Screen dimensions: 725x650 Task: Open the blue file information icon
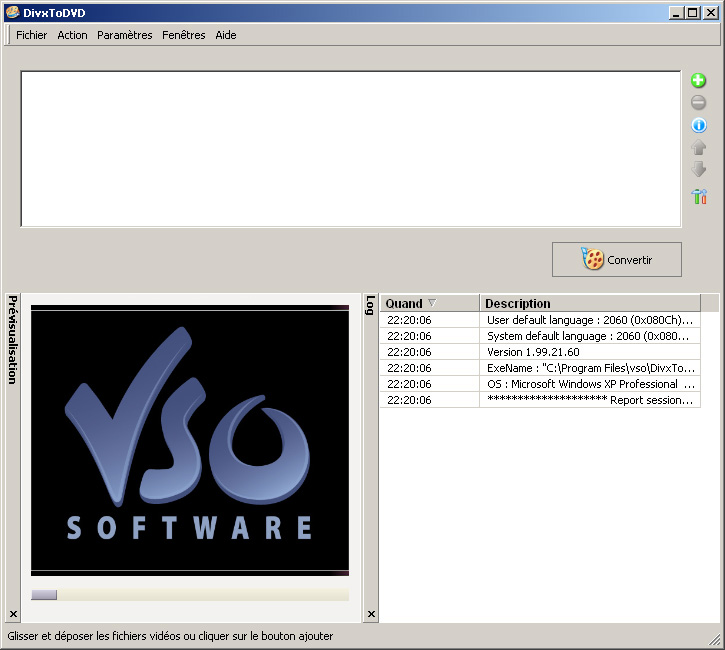[x=699, y=125]
